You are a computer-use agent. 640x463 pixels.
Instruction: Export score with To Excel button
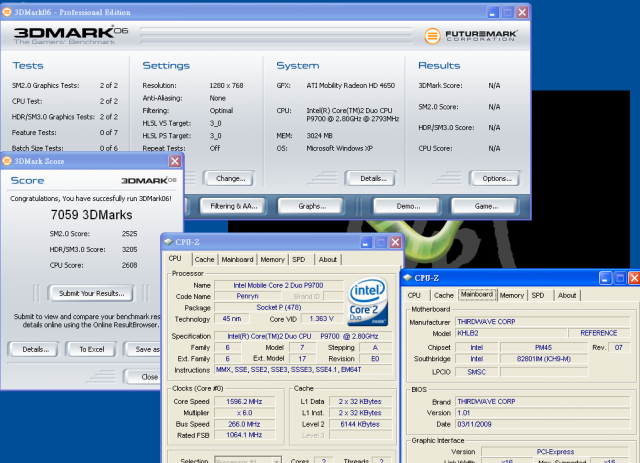(92, 349)
